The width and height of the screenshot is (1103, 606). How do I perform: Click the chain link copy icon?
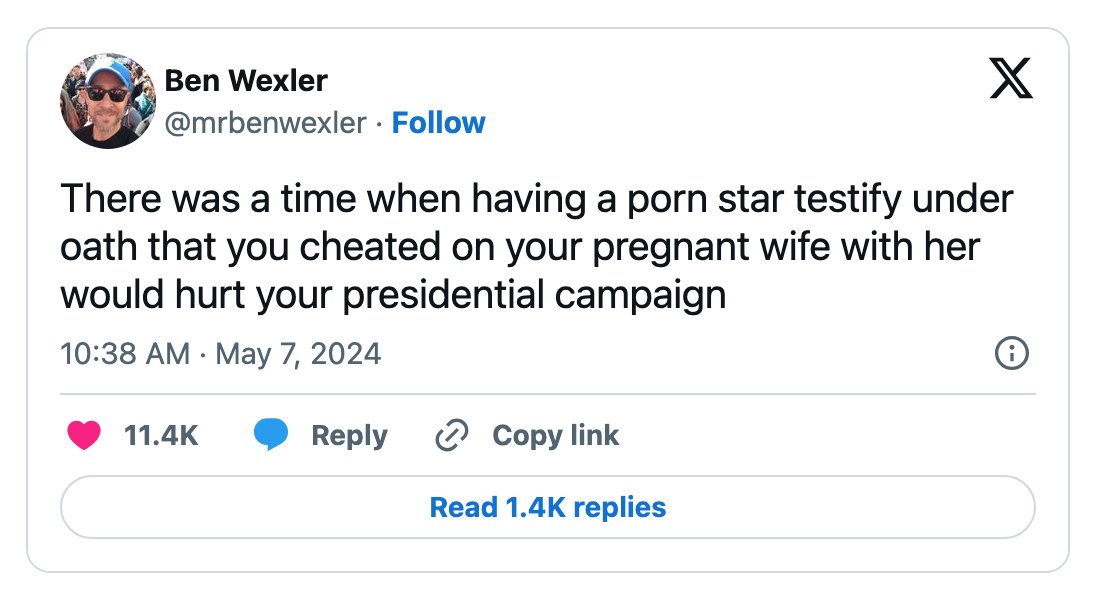click(x=452, y=436)
